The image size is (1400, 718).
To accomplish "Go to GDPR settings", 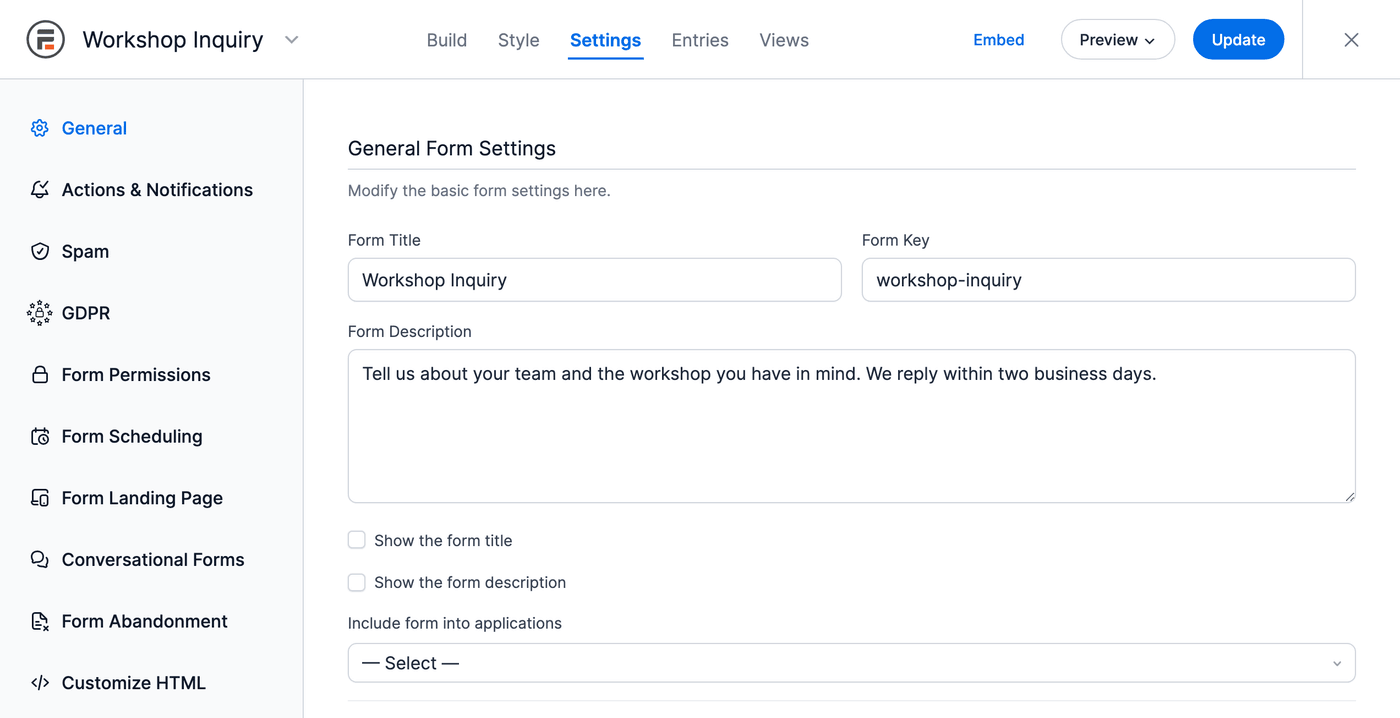I will point(86,313).
